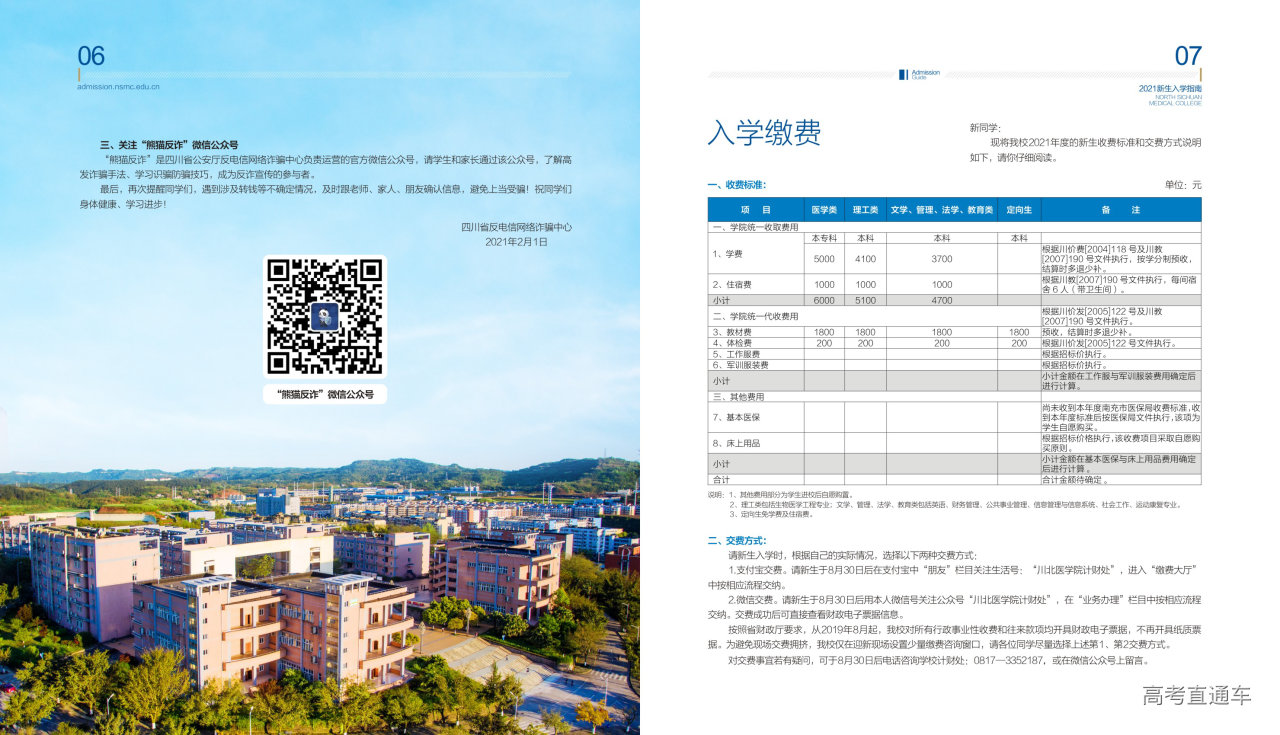The height and width of the screenshot is (735, 1280).
Task: Click the "高考直通车" watermark
Action: click(x=1197, y=695)
